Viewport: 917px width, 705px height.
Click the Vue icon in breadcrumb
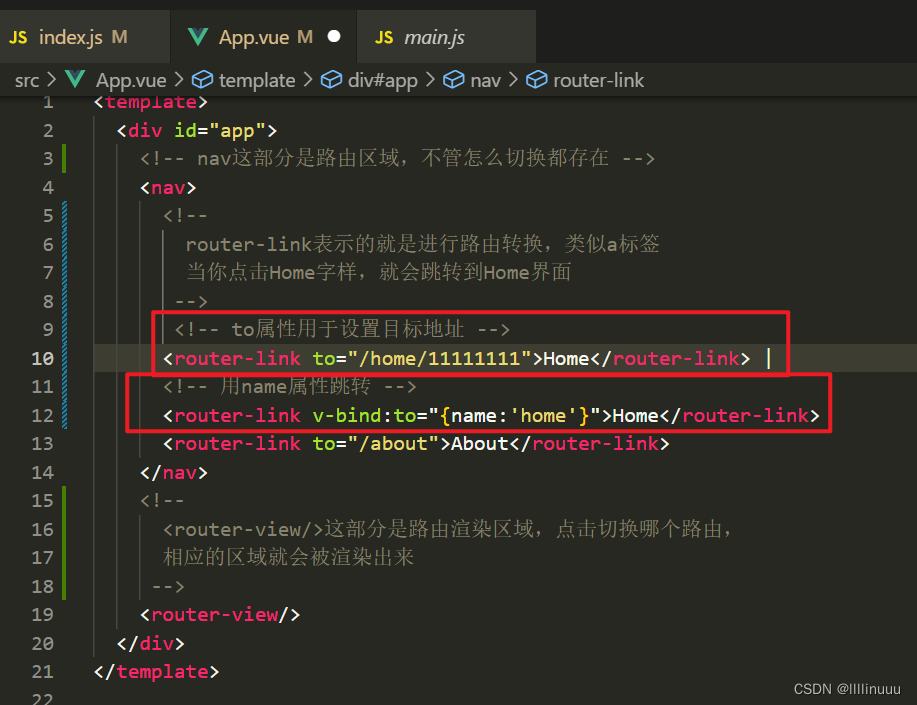coord(75,79)
